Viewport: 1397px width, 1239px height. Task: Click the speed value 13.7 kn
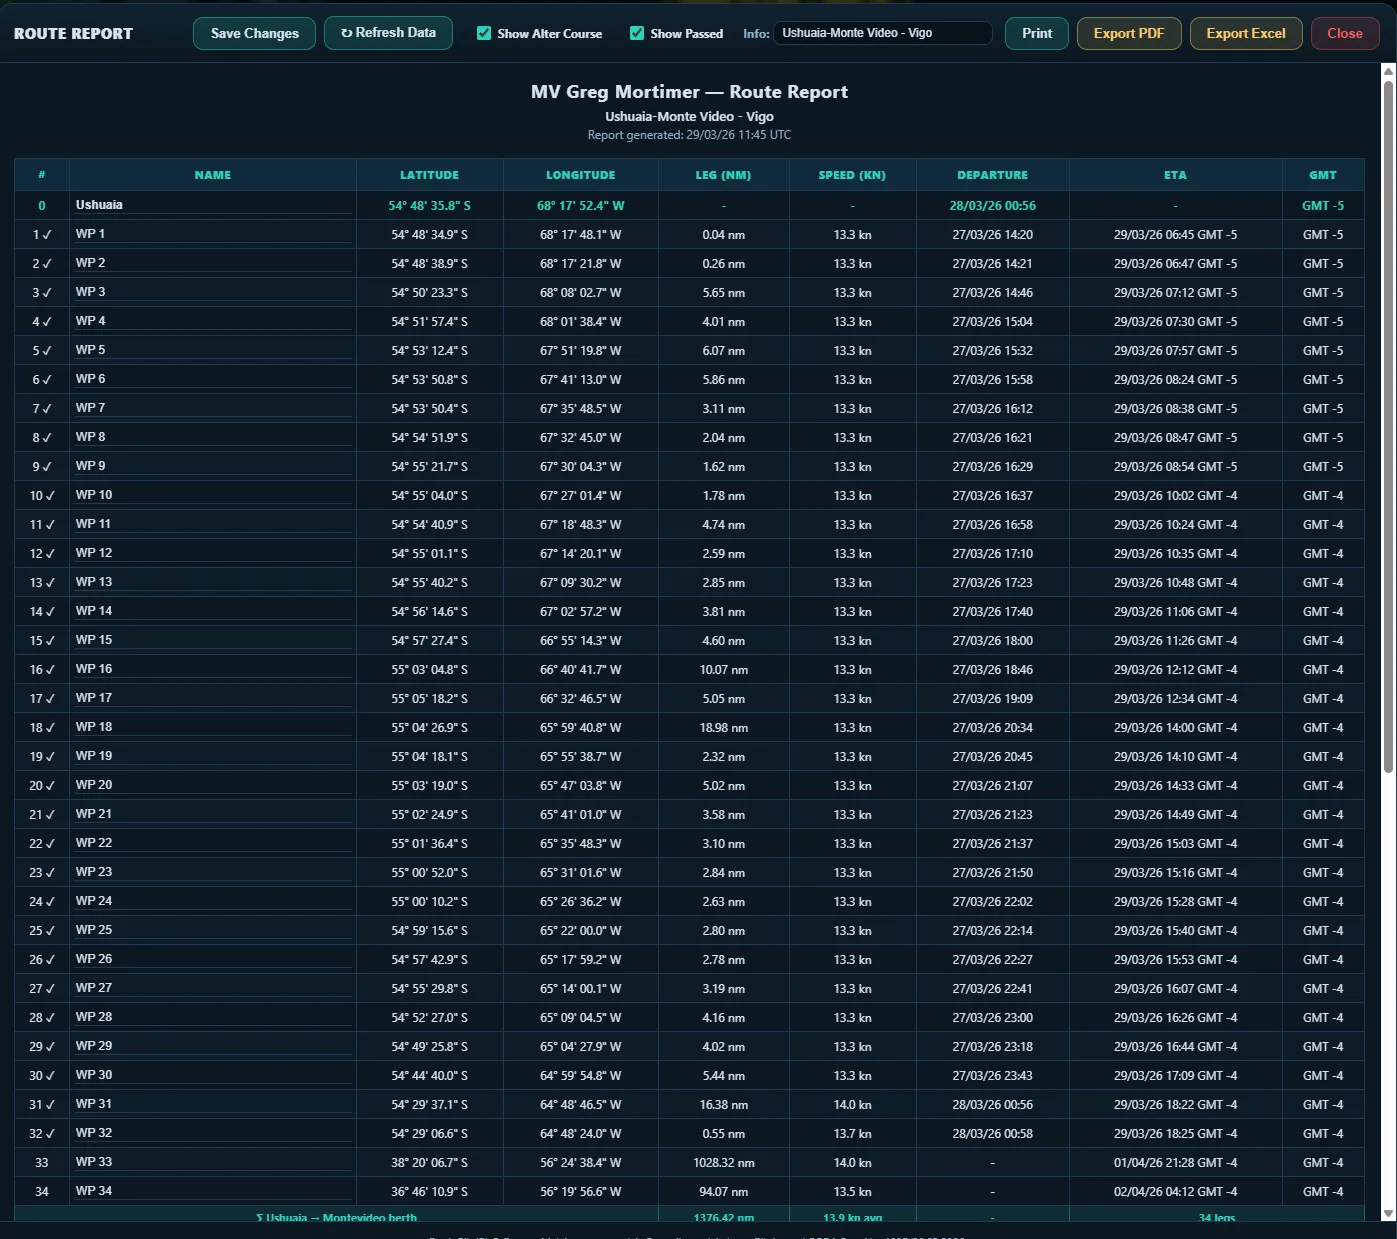coord(852,1134)
